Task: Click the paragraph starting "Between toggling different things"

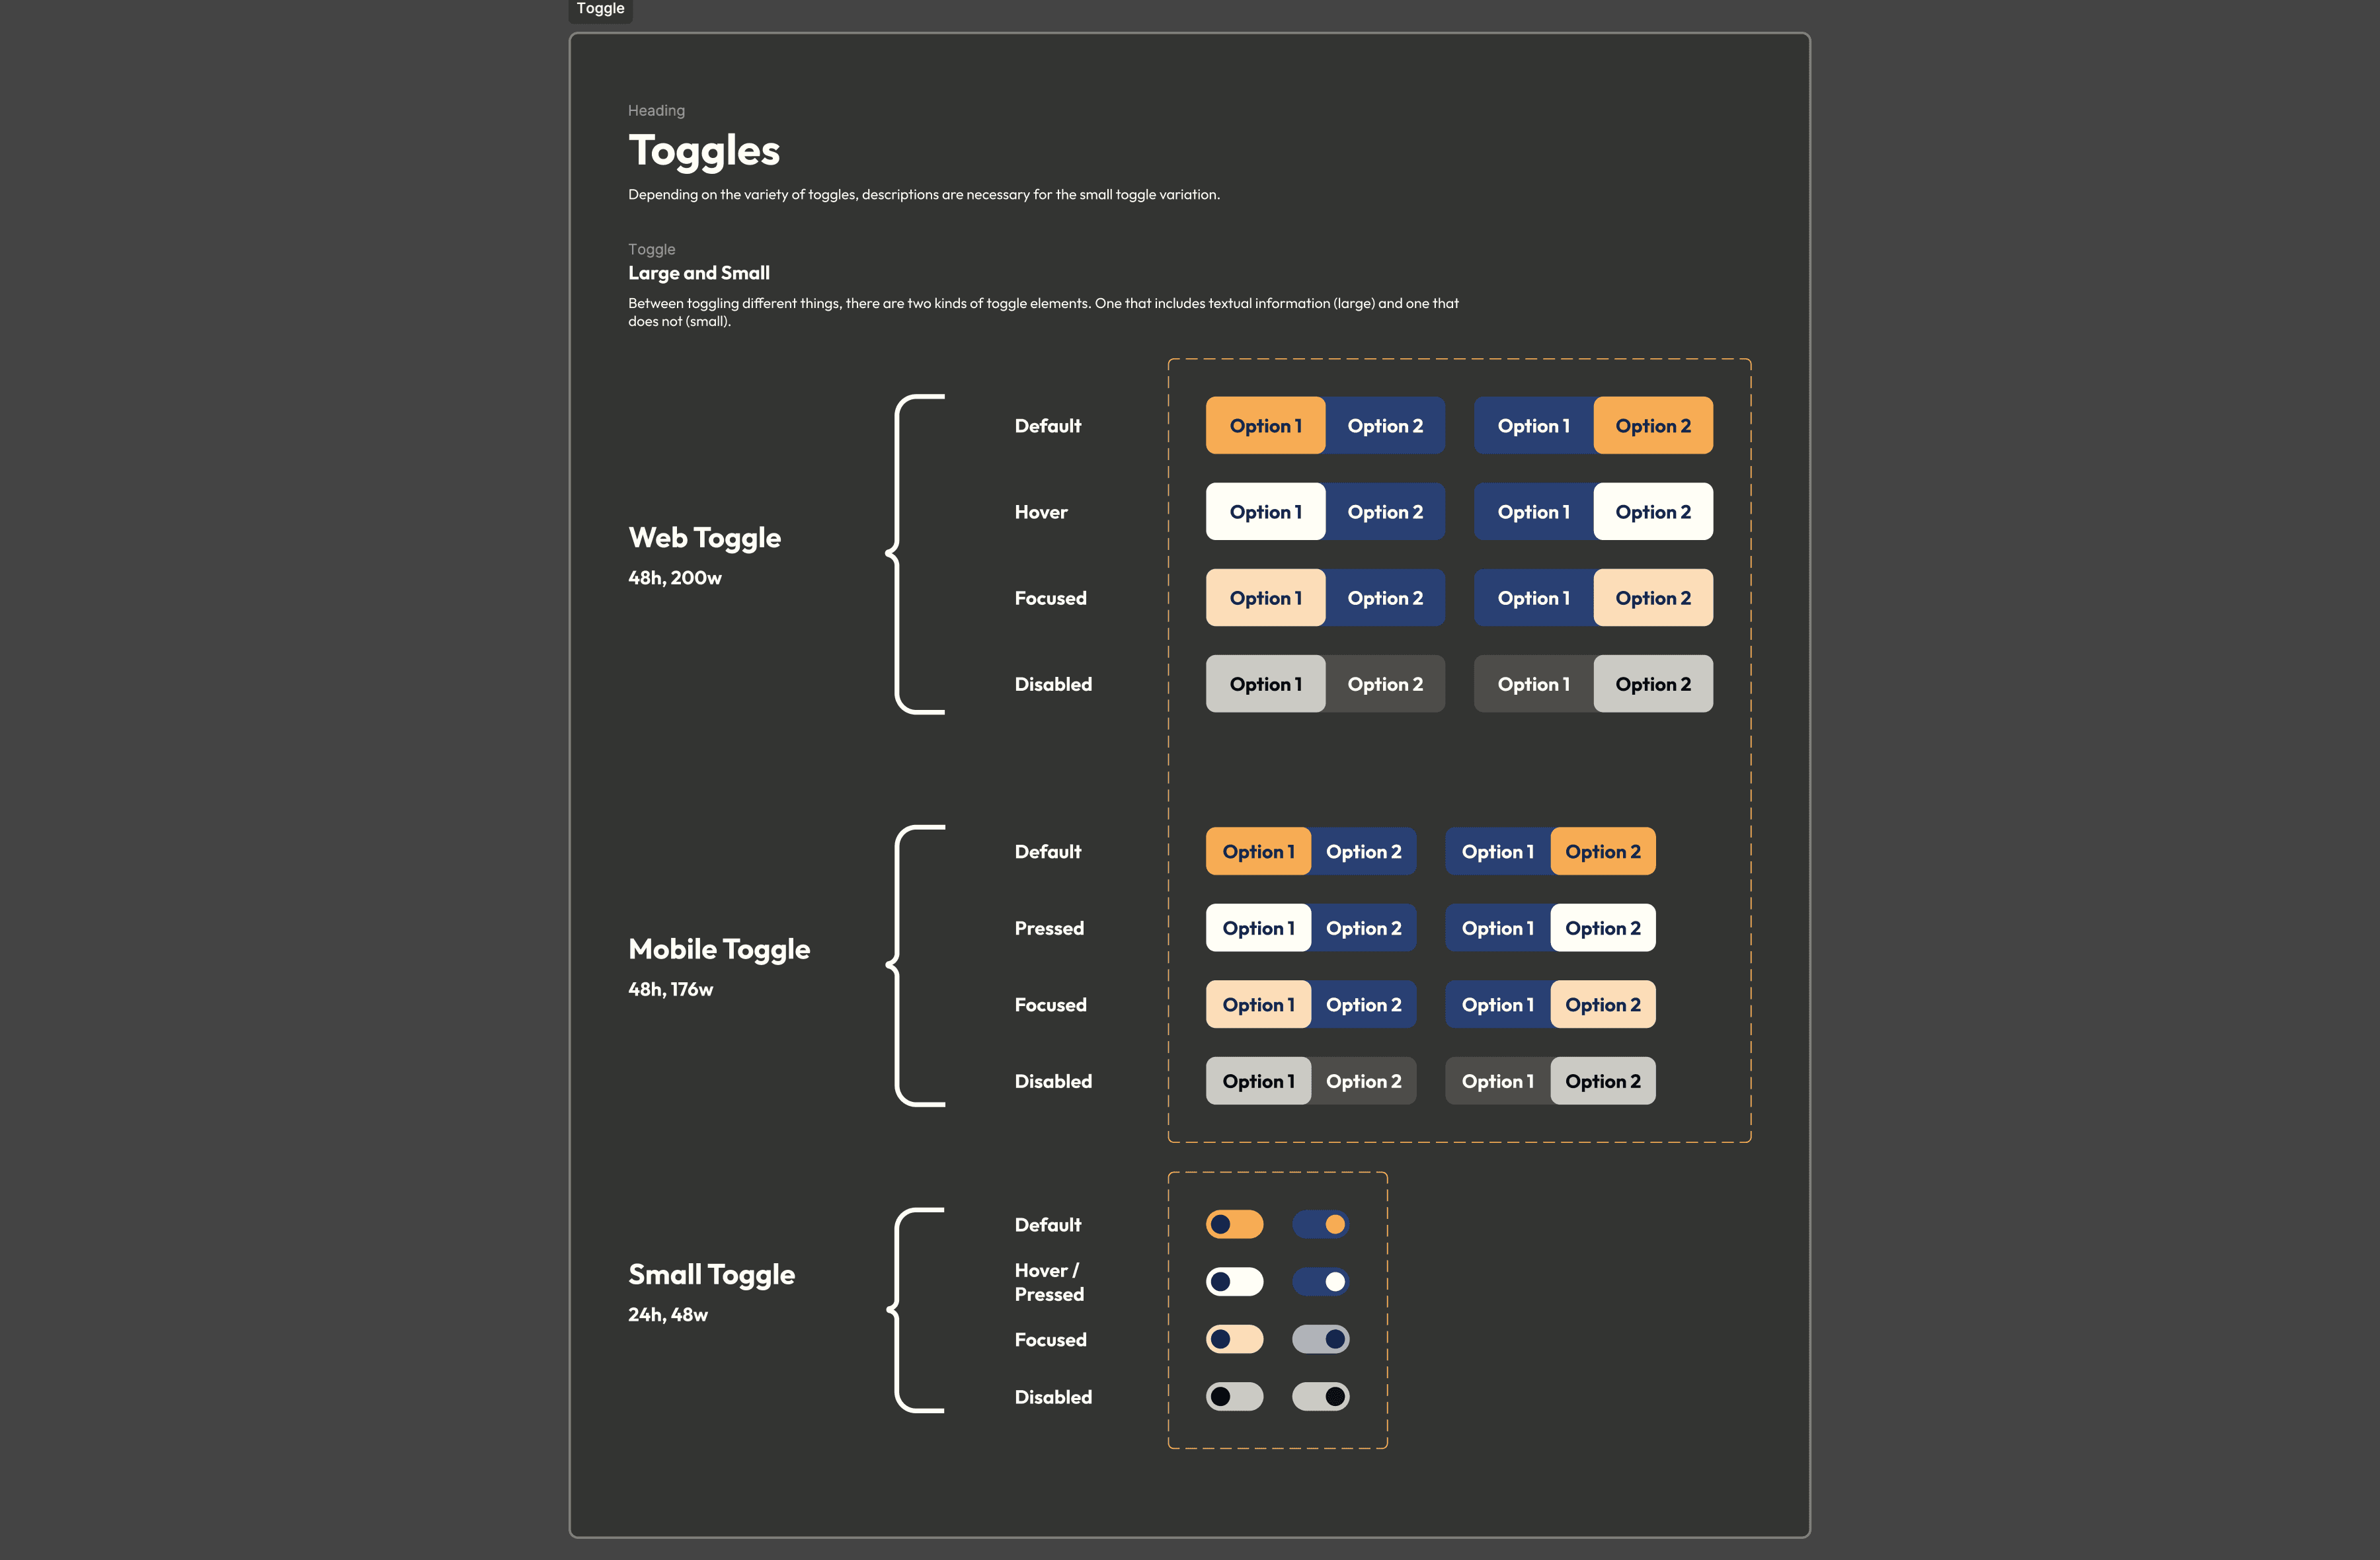Action: [x=1043, y=312]
